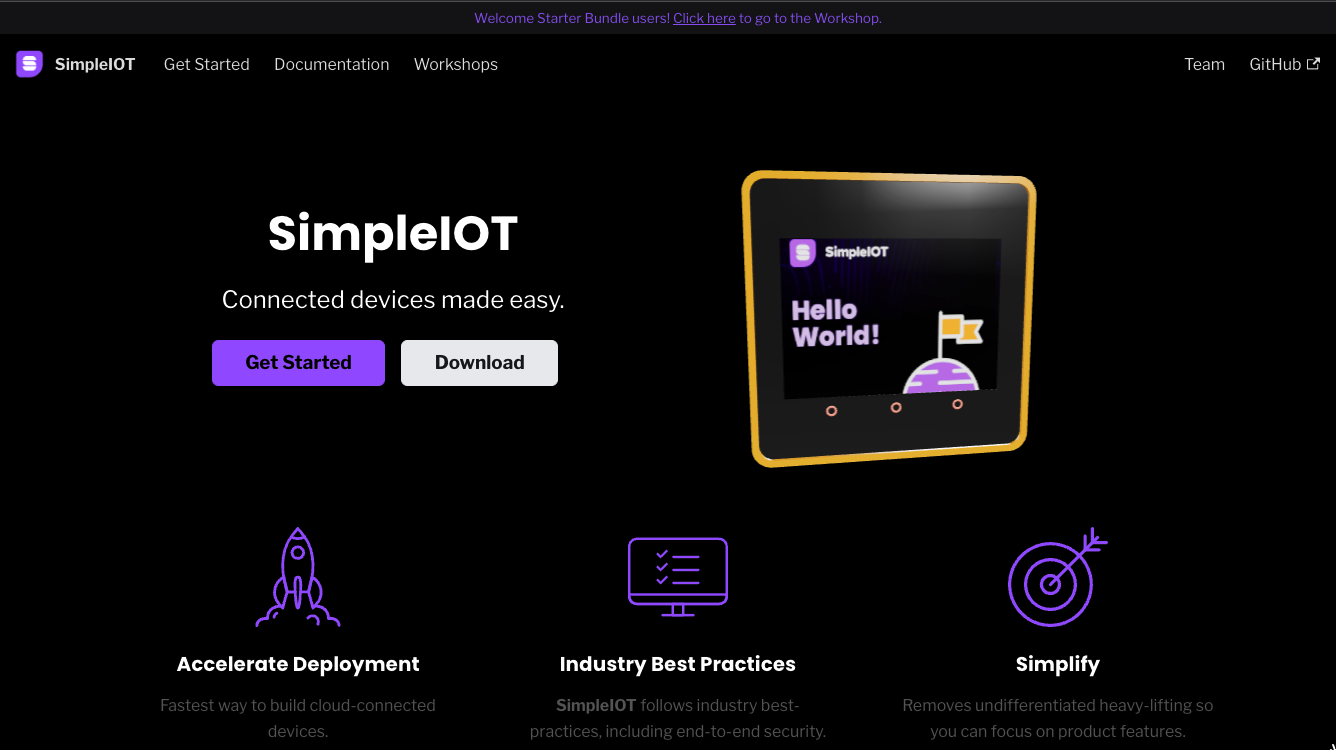The width and height of the screenshot is (1336, 750).
Task: Click the external-link icon next to GitHub
Action: point(1315,63)
